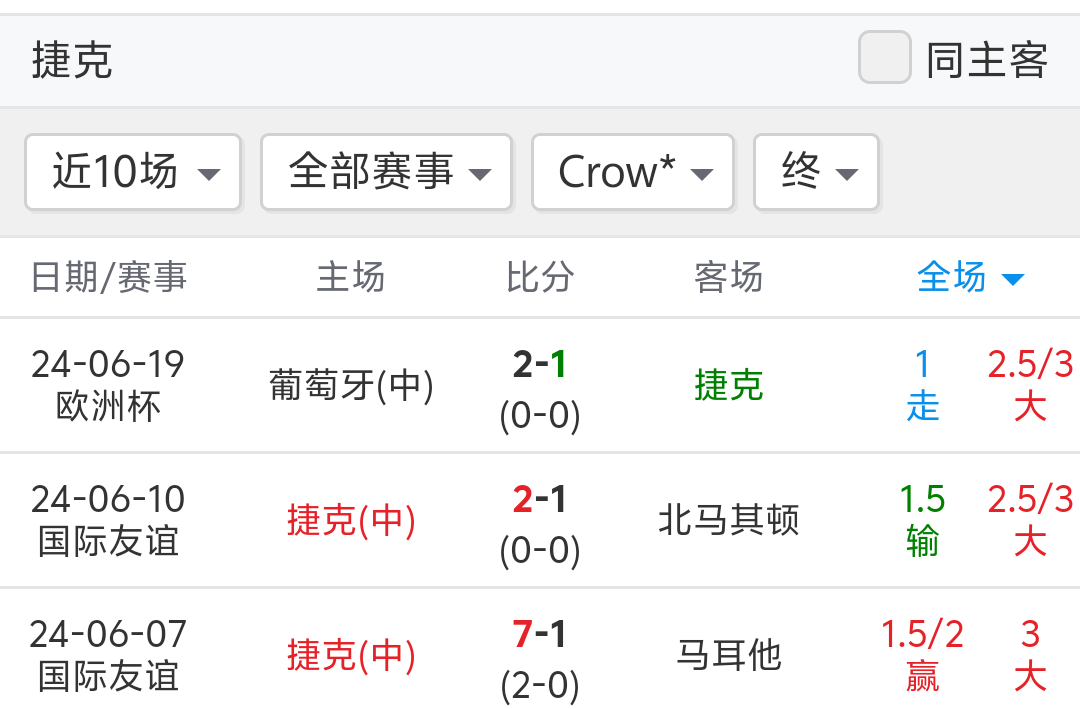The image size is (1080, 709).
Task: Open 捷克 away team in Euro match
Action: coord(729,385)
